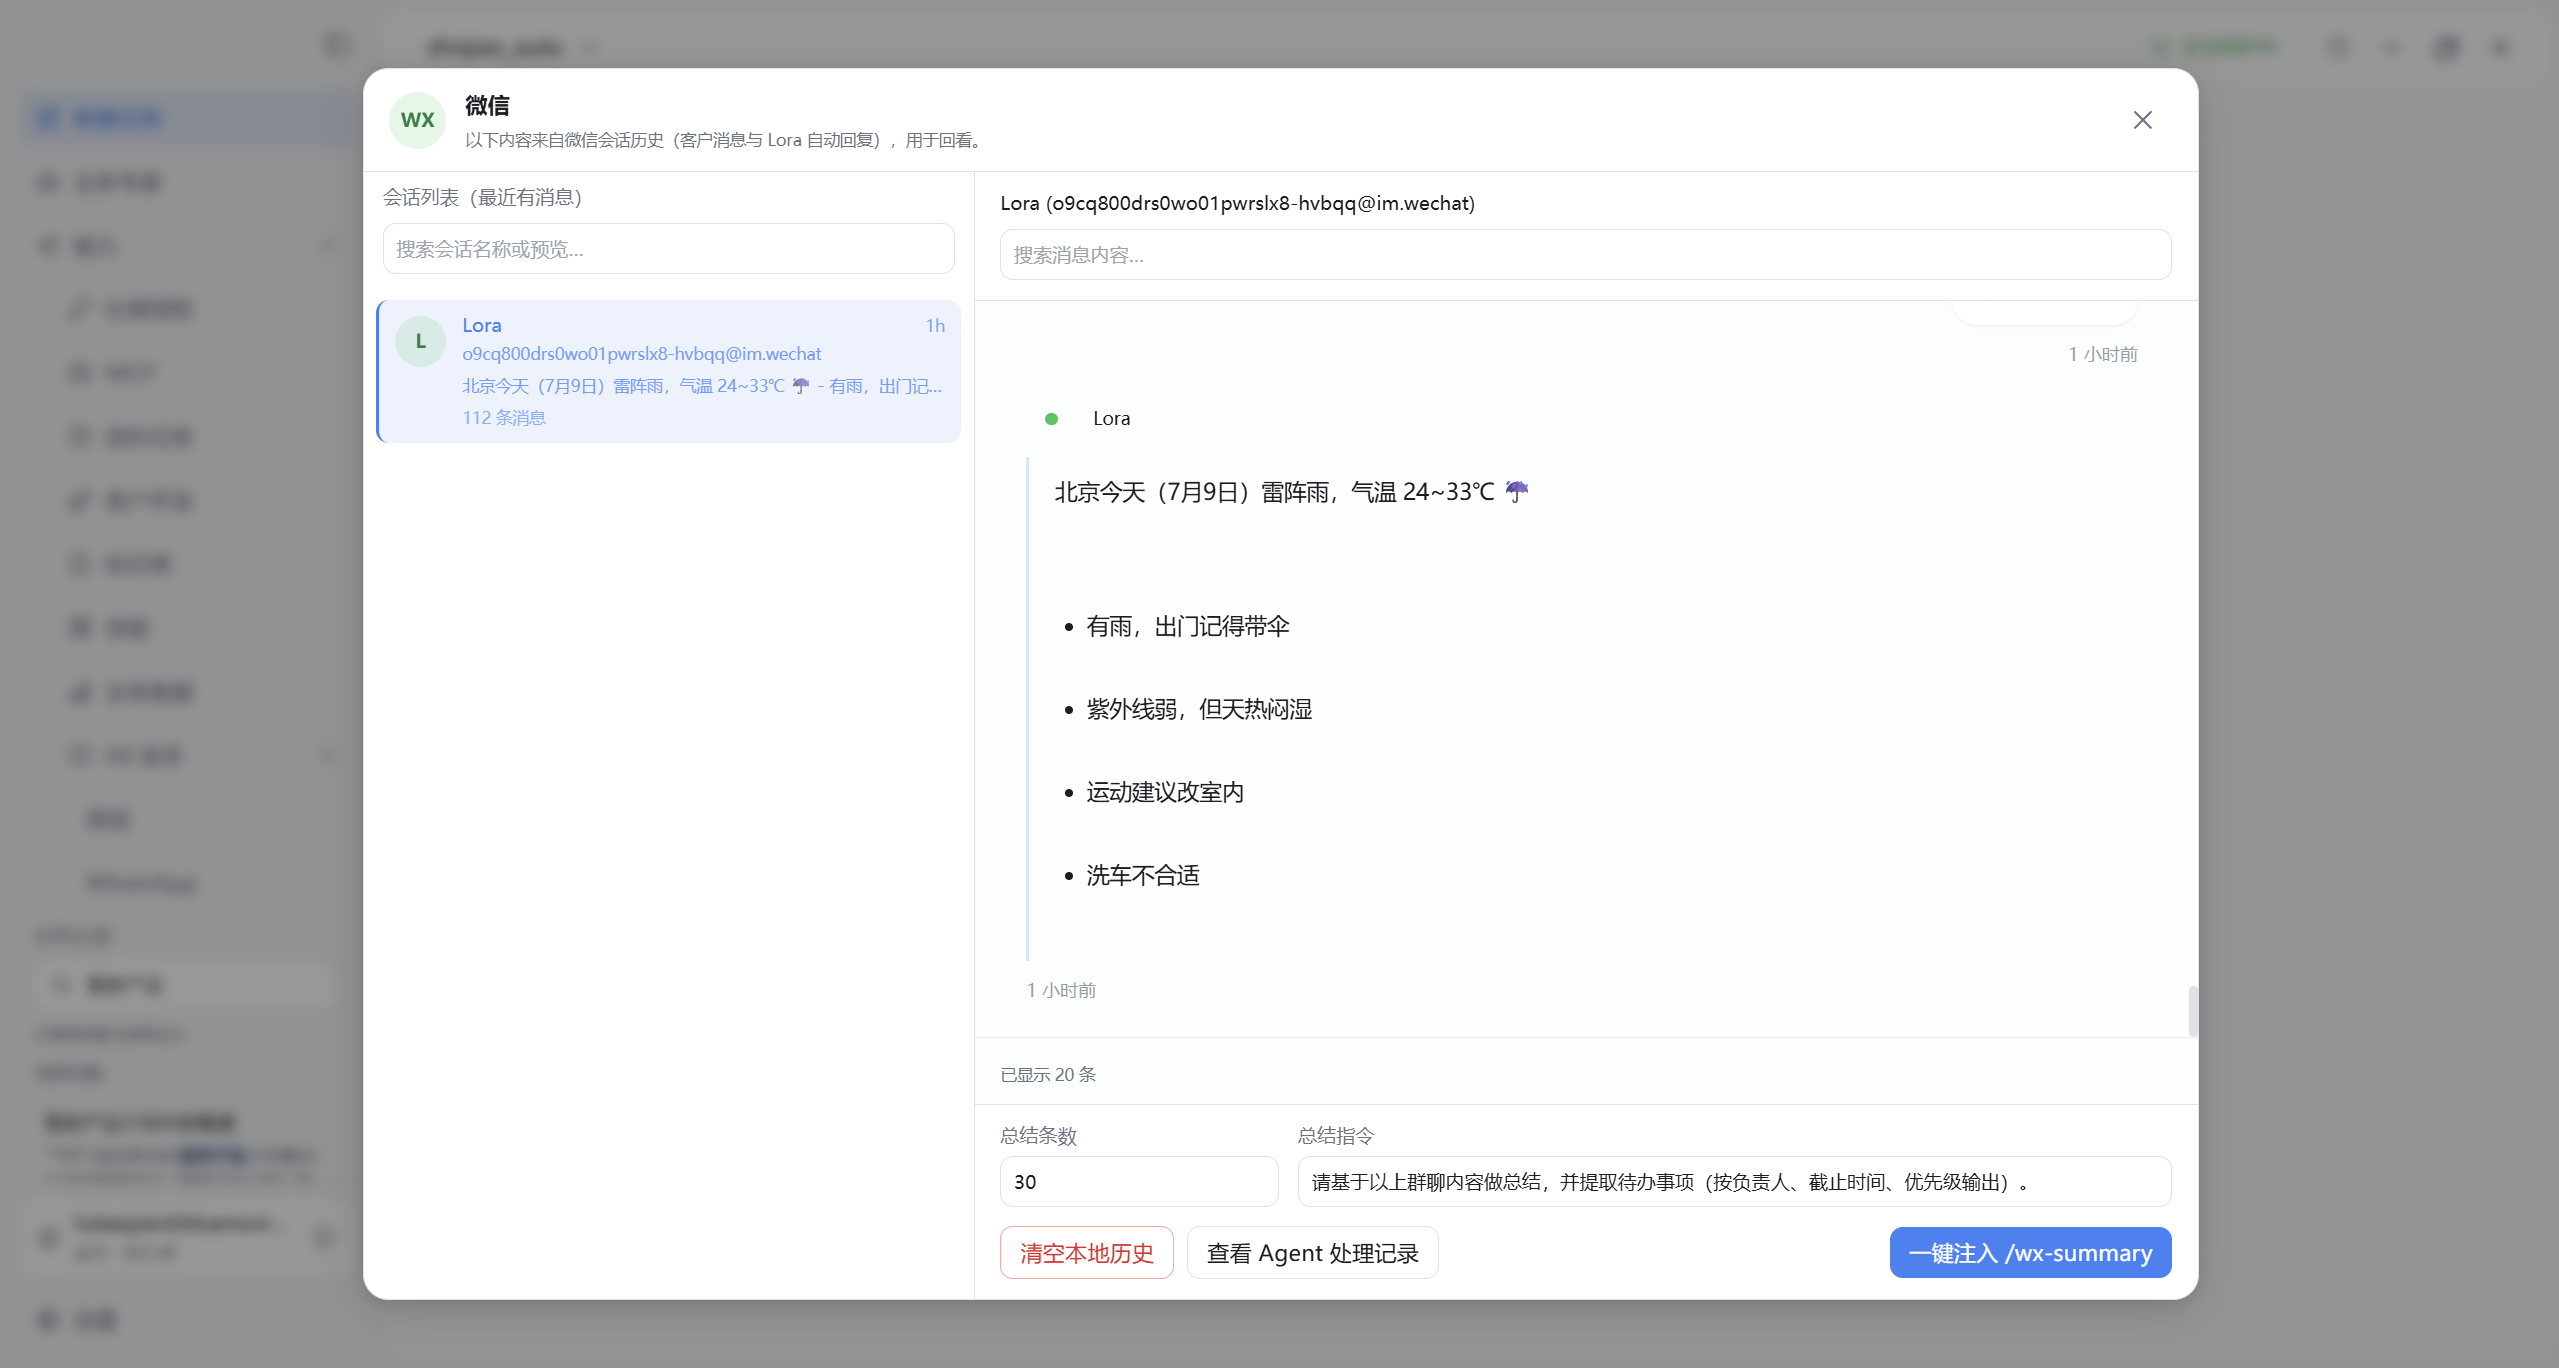Screen dimensions: 2559x1368
Task: Click the 已显示 20 条 status text
Action: click(1048, 1075)
